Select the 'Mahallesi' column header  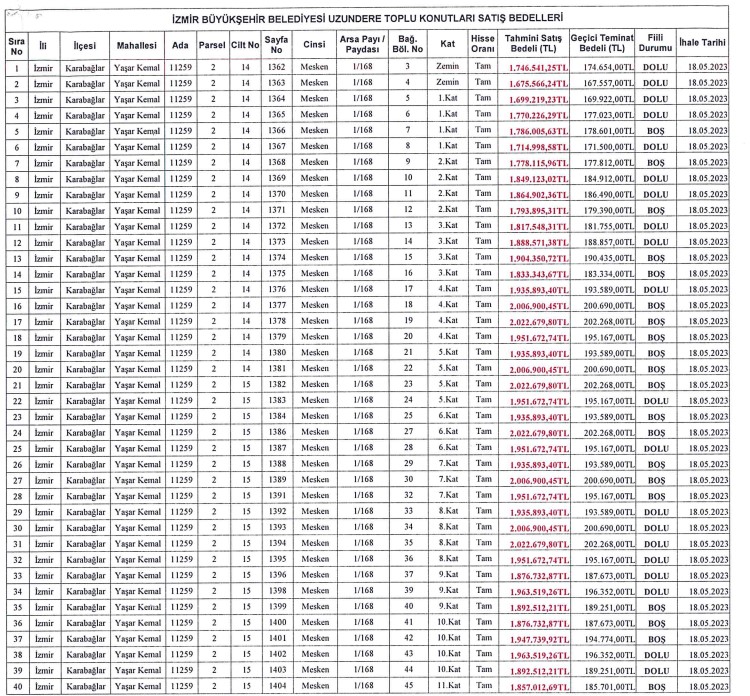click(137, 45)
